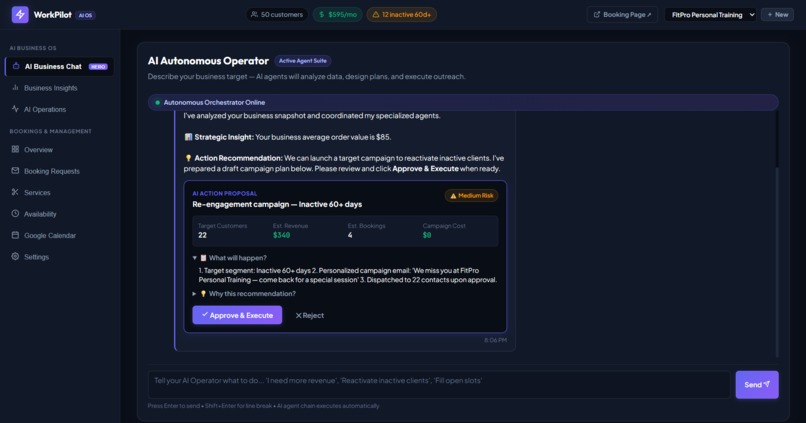Go to AI Operations
This screenshot has height=423, width=806.
(60, 109)
